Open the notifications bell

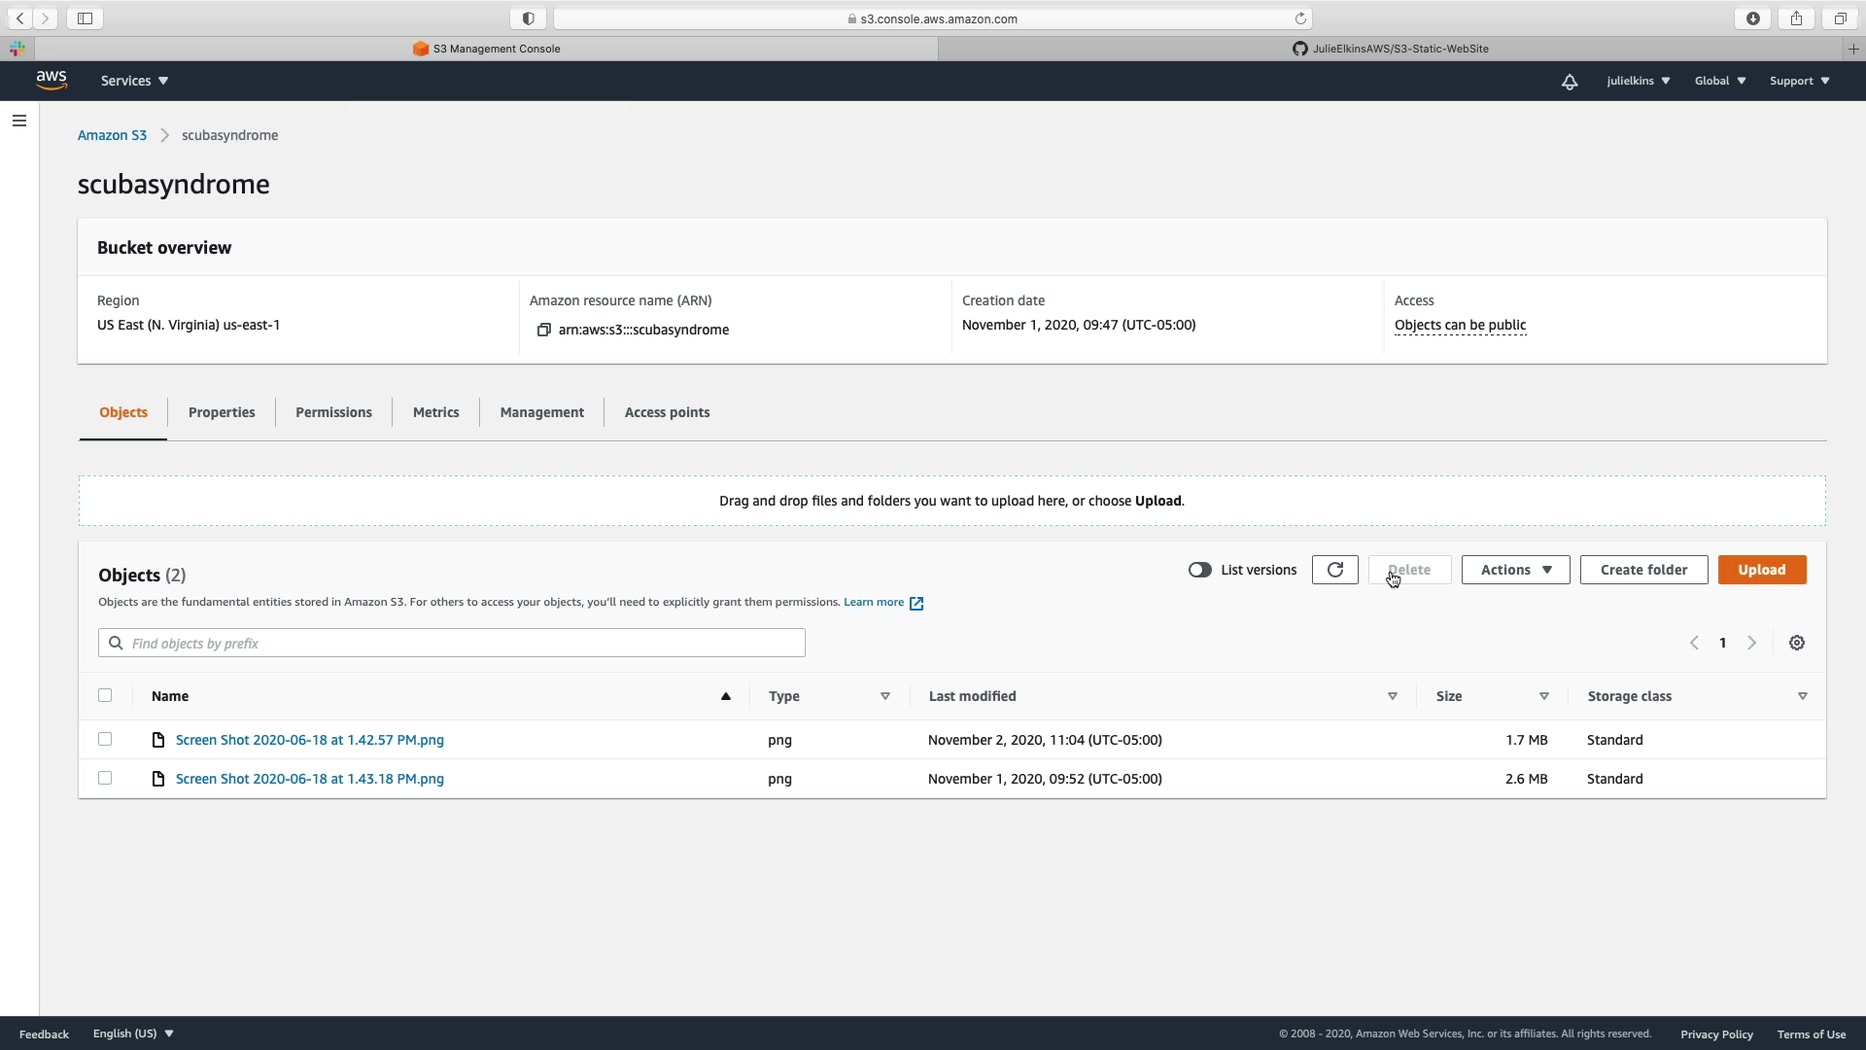[1569, 81]
